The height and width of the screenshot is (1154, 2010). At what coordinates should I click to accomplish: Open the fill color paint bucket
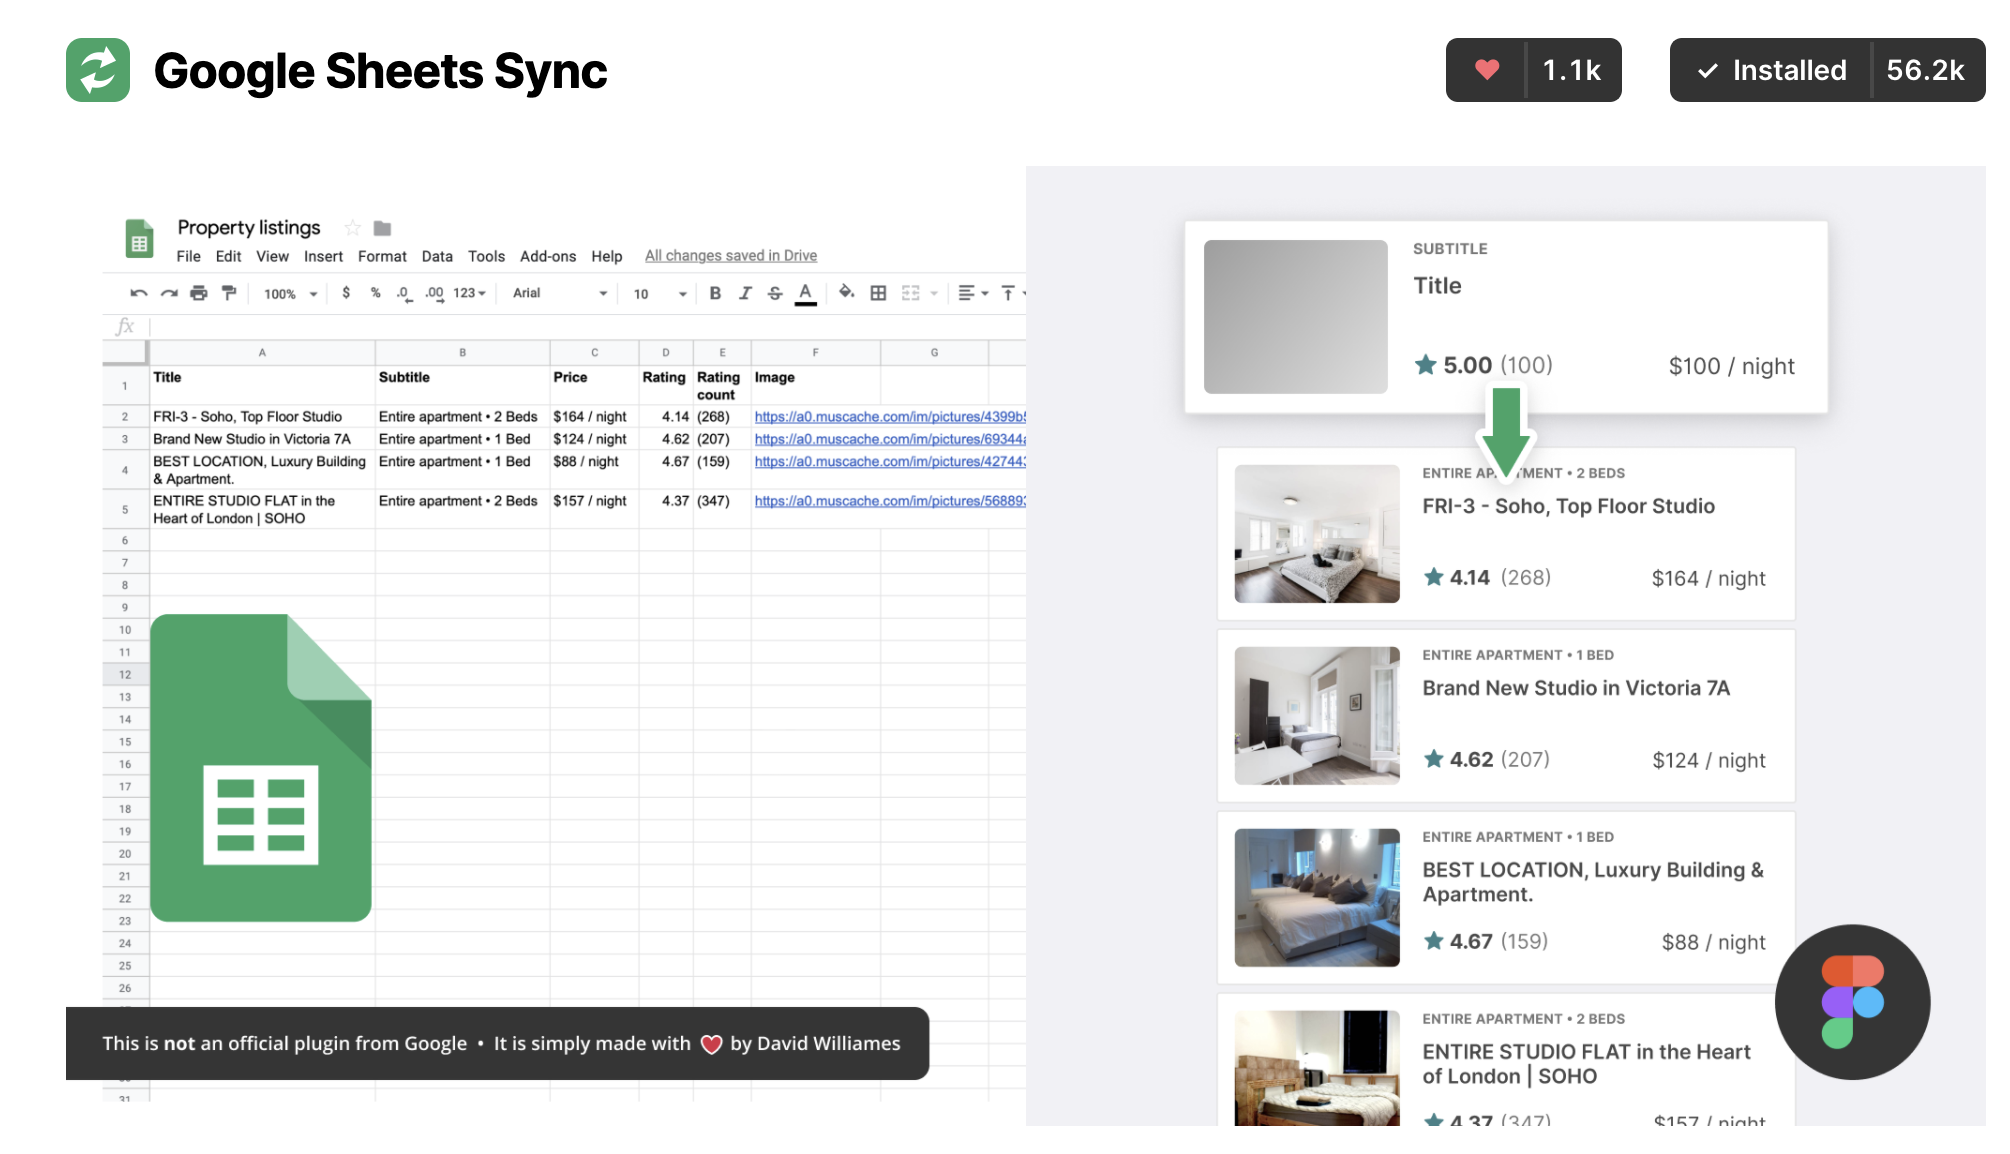click(x=847, y=292)
